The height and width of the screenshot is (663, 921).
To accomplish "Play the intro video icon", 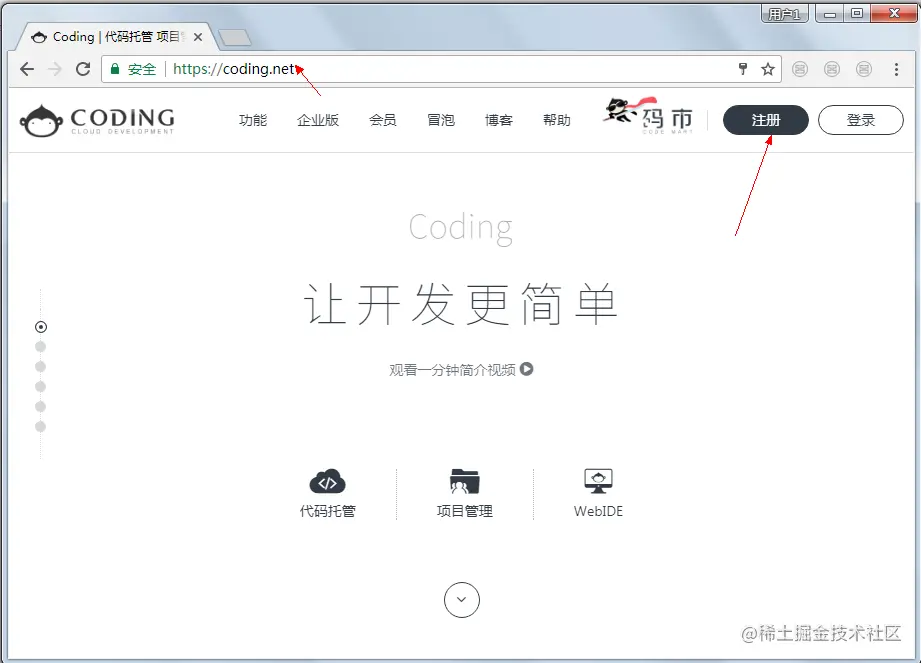I will 527,369.
